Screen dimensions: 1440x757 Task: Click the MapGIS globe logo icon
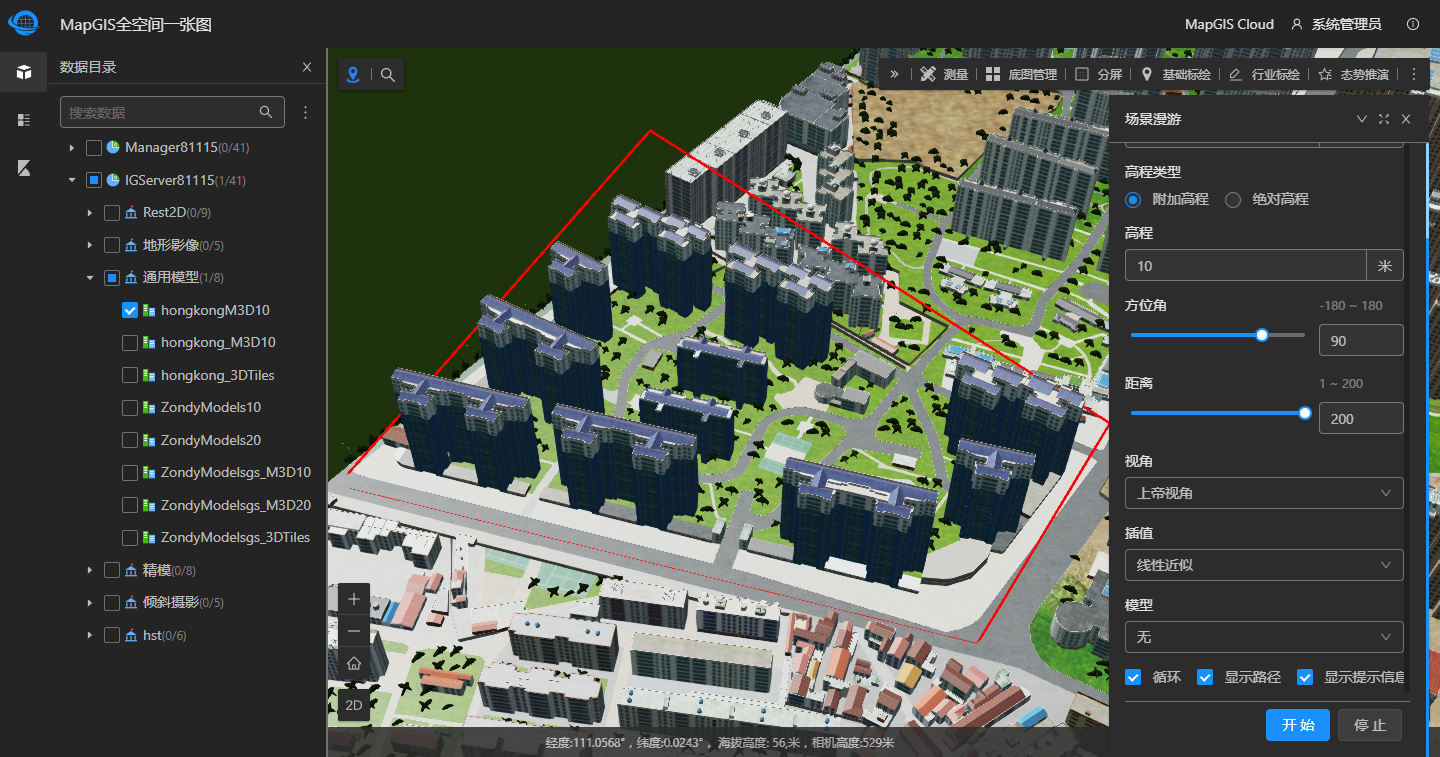coord(23,23)
